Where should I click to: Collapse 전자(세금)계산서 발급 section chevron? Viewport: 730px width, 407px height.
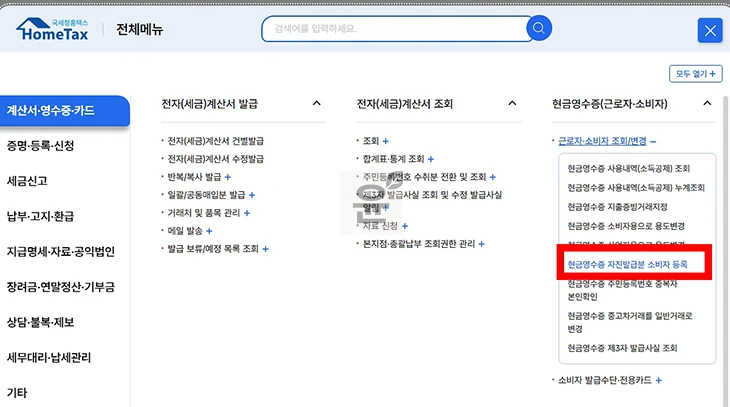[x=317, y=103]
